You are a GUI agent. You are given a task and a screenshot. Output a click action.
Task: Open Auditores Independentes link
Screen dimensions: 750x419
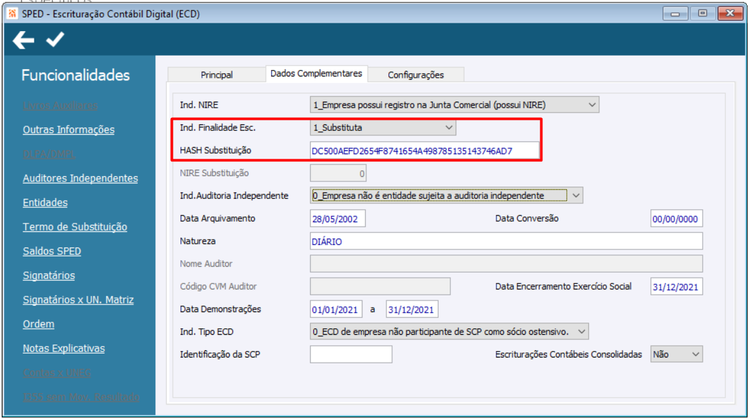coord(80,178)
